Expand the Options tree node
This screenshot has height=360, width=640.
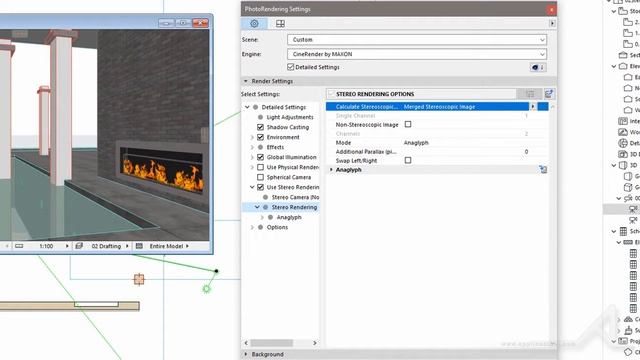252,227
